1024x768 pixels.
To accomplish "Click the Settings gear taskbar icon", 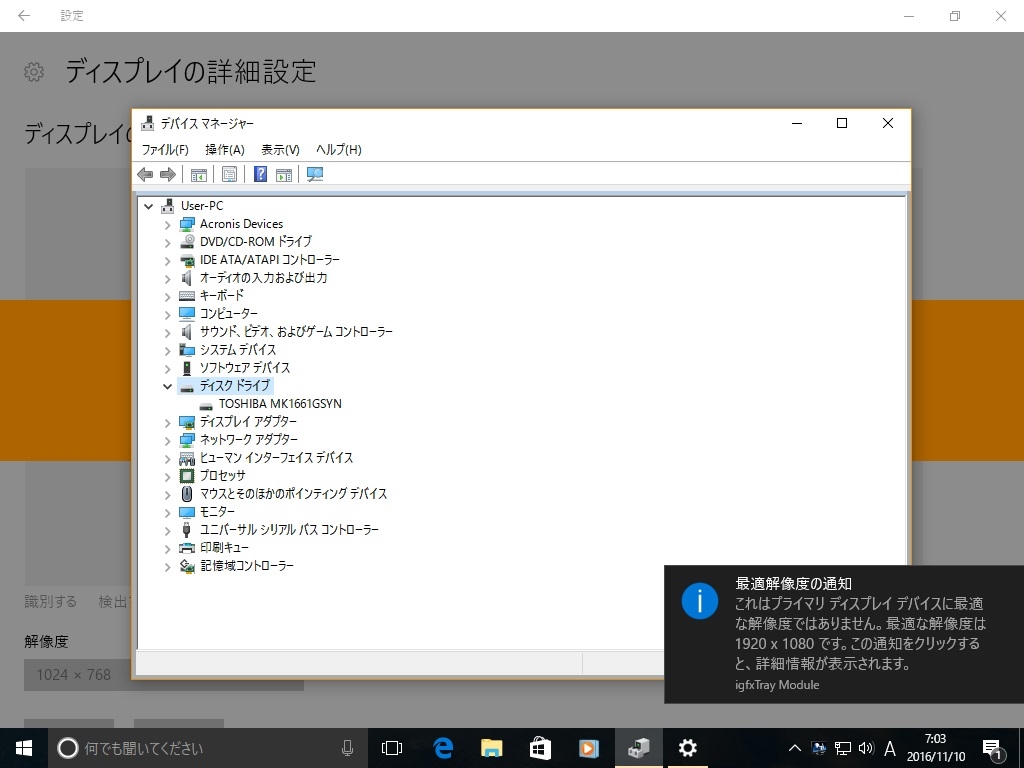I will [x=687, y=748].
